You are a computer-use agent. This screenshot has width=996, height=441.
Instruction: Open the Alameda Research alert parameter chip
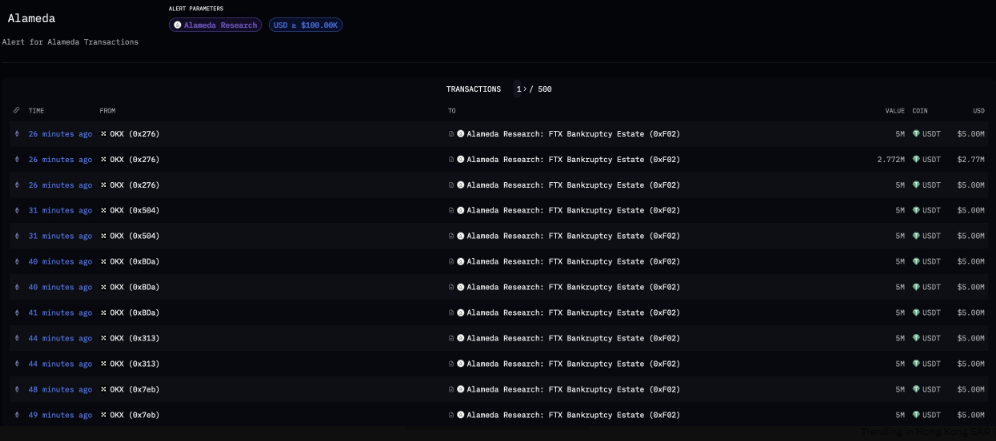coord(215,25)
